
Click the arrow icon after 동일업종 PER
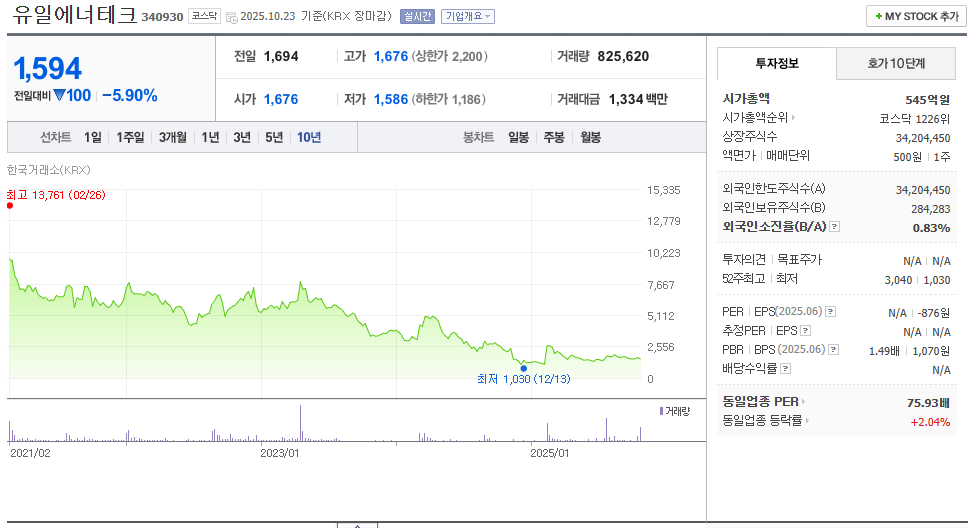804,402
